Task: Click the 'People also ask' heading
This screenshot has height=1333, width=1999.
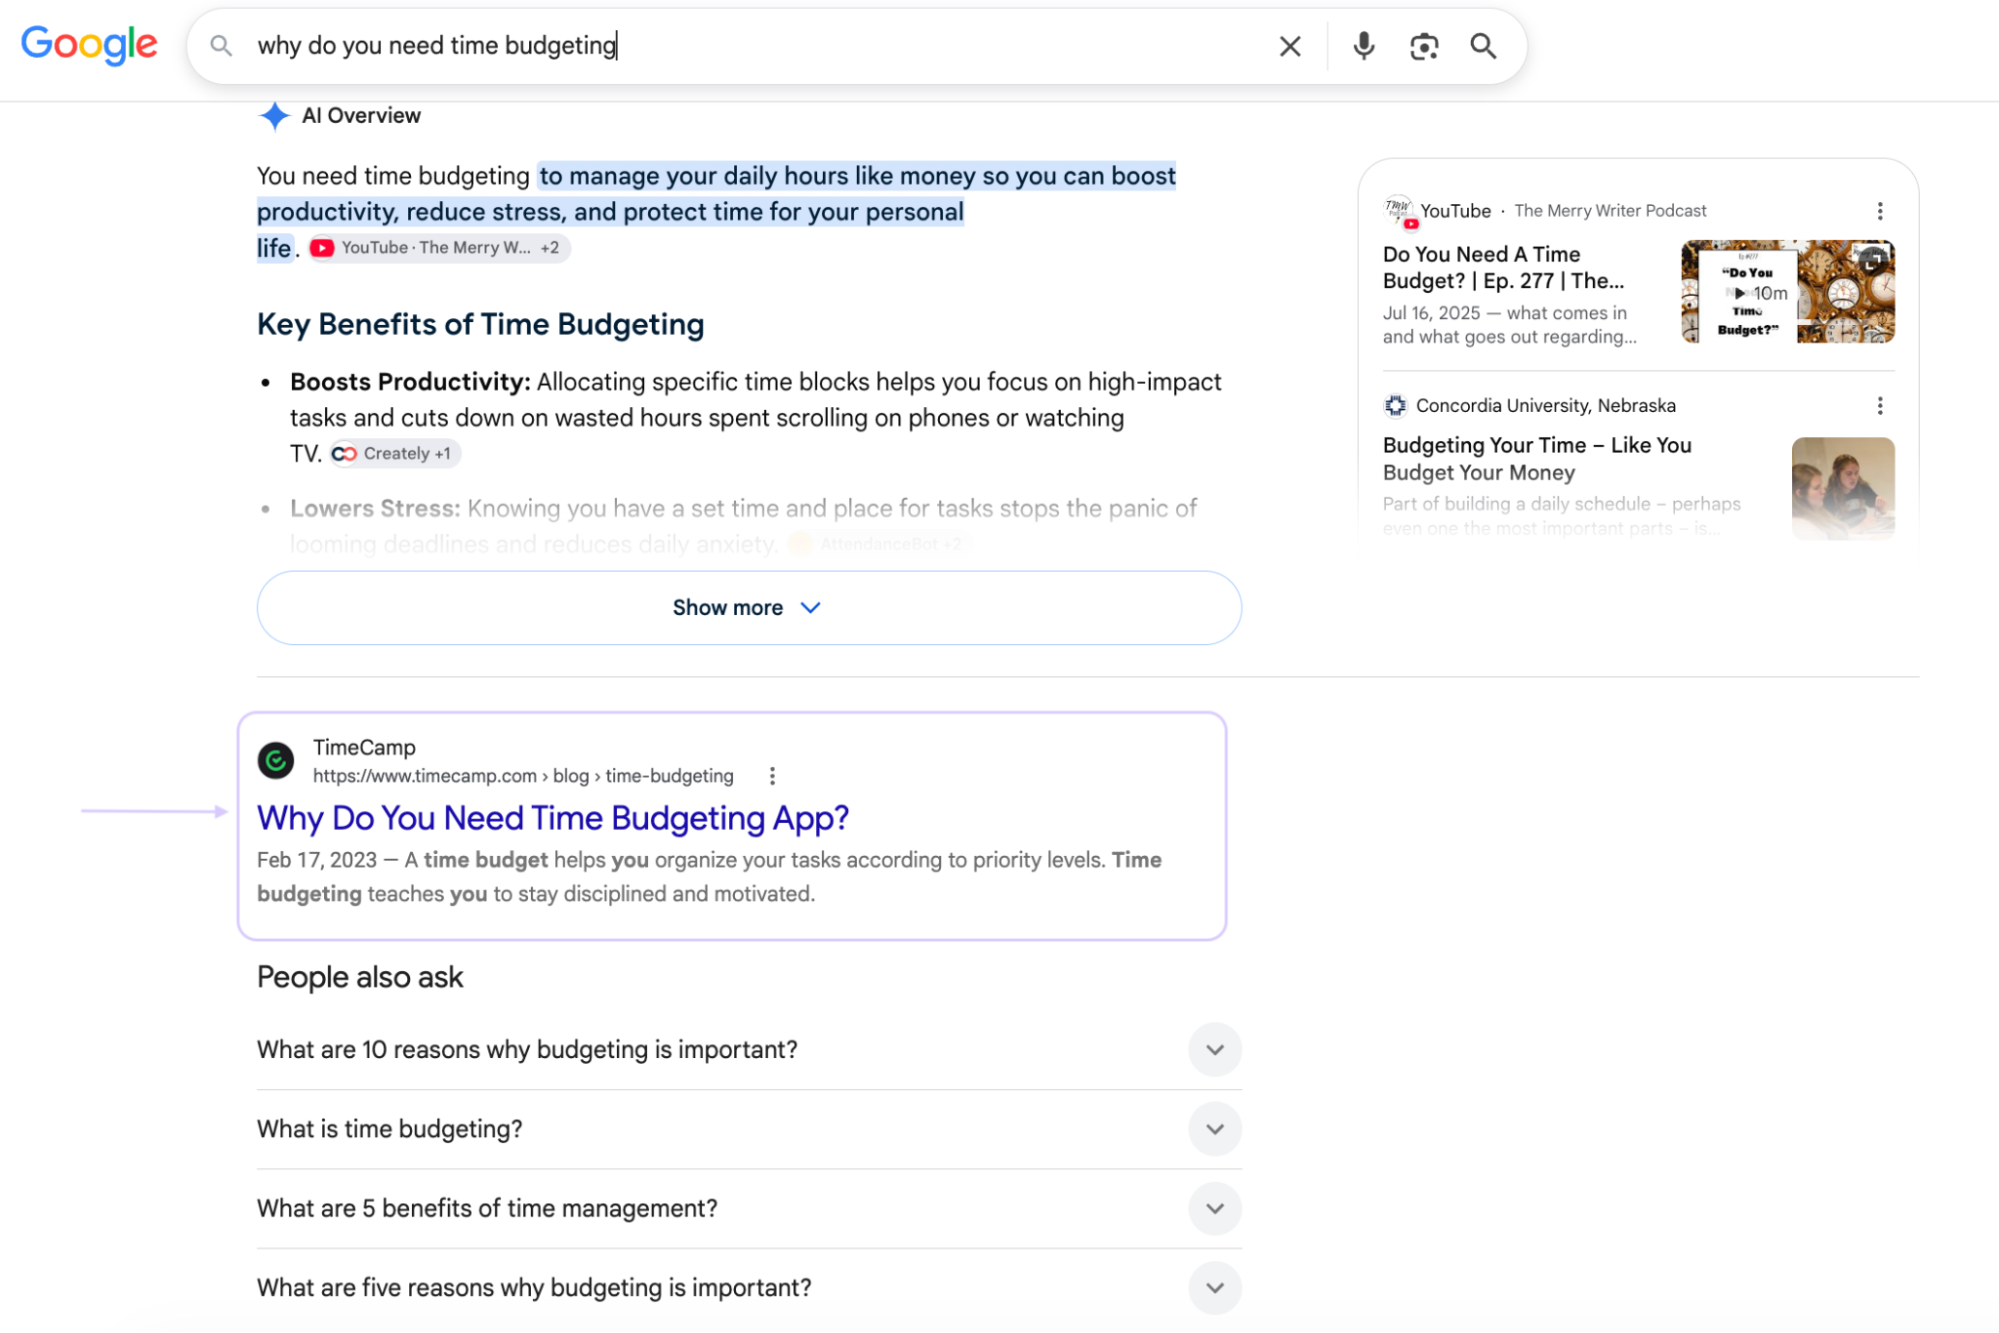Action: tap(360, 977)
